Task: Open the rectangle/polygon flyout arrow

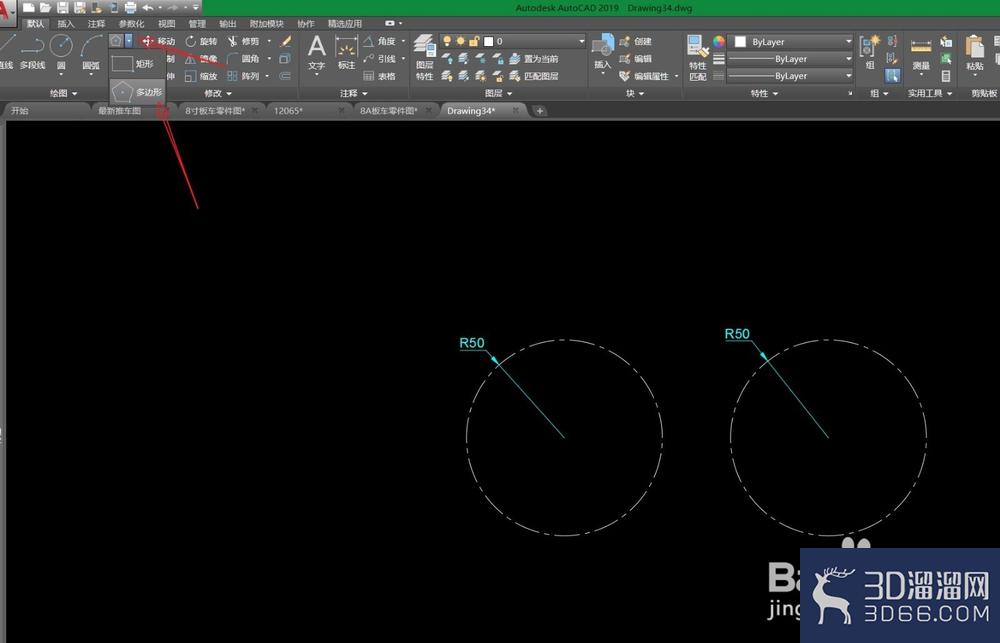Action: [129, 41]
